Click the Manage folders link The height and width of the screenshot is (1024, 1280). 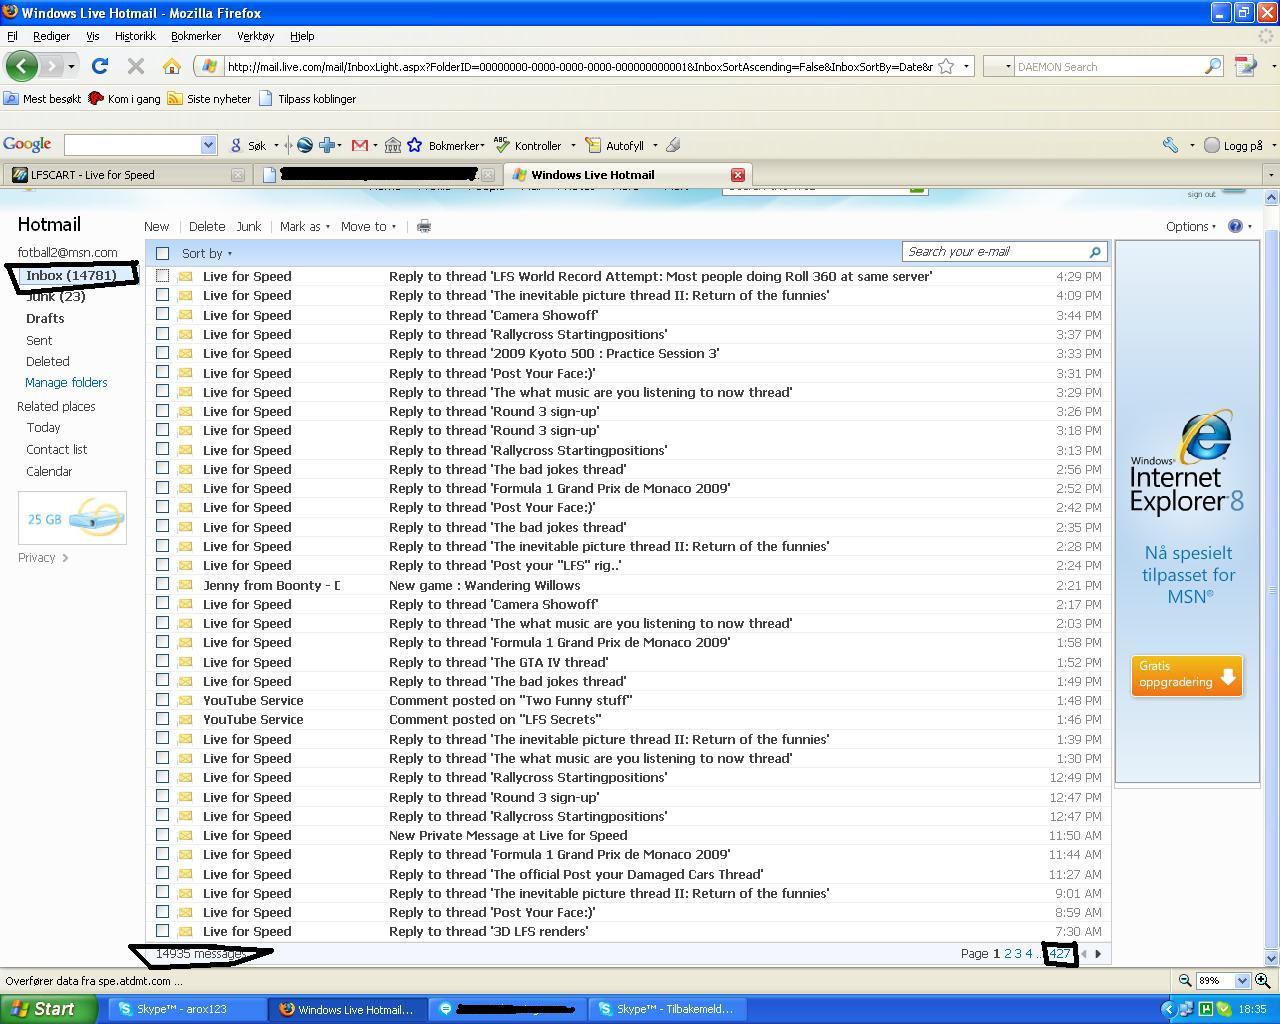pos(66,382)
